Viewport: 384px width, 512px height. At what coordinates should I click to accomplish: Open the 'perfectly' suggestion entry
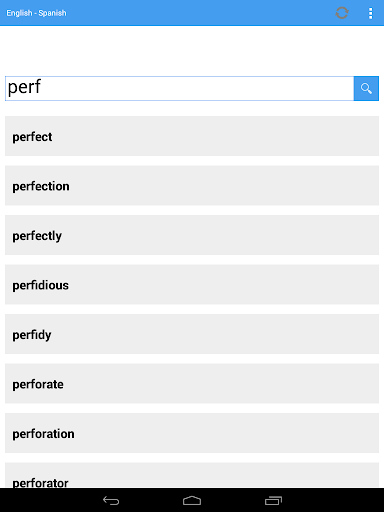[x=192, y=235]
